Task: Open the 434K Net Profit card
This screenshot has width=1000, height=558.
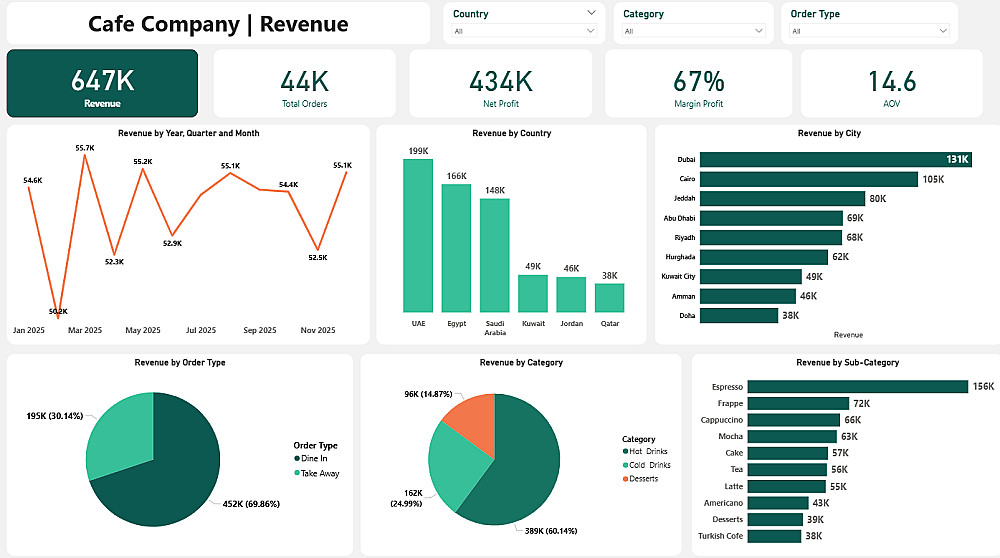Action: 501,83
